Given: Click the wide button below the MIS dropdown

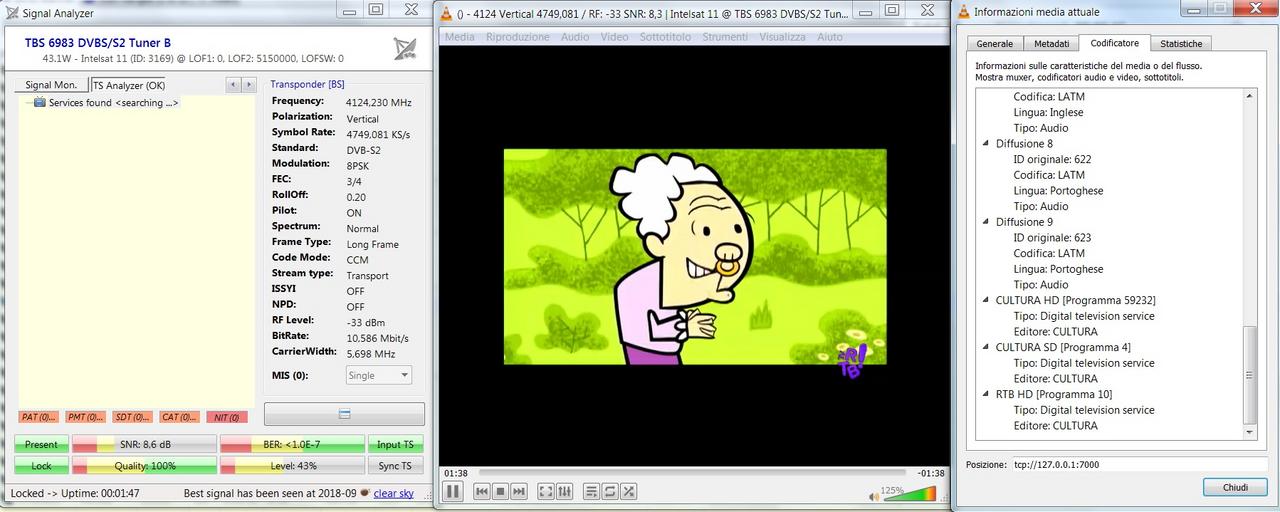Looking at the screenshot, I should coord(344,414).
